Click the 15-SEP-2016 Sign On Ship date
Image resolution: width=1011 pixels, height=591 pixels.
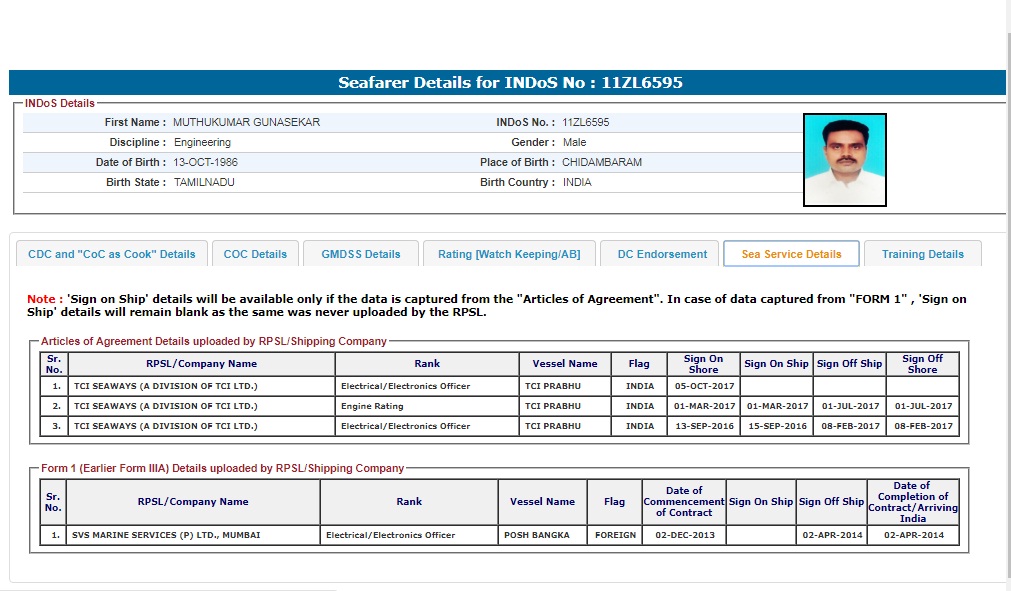coord(777,426)
